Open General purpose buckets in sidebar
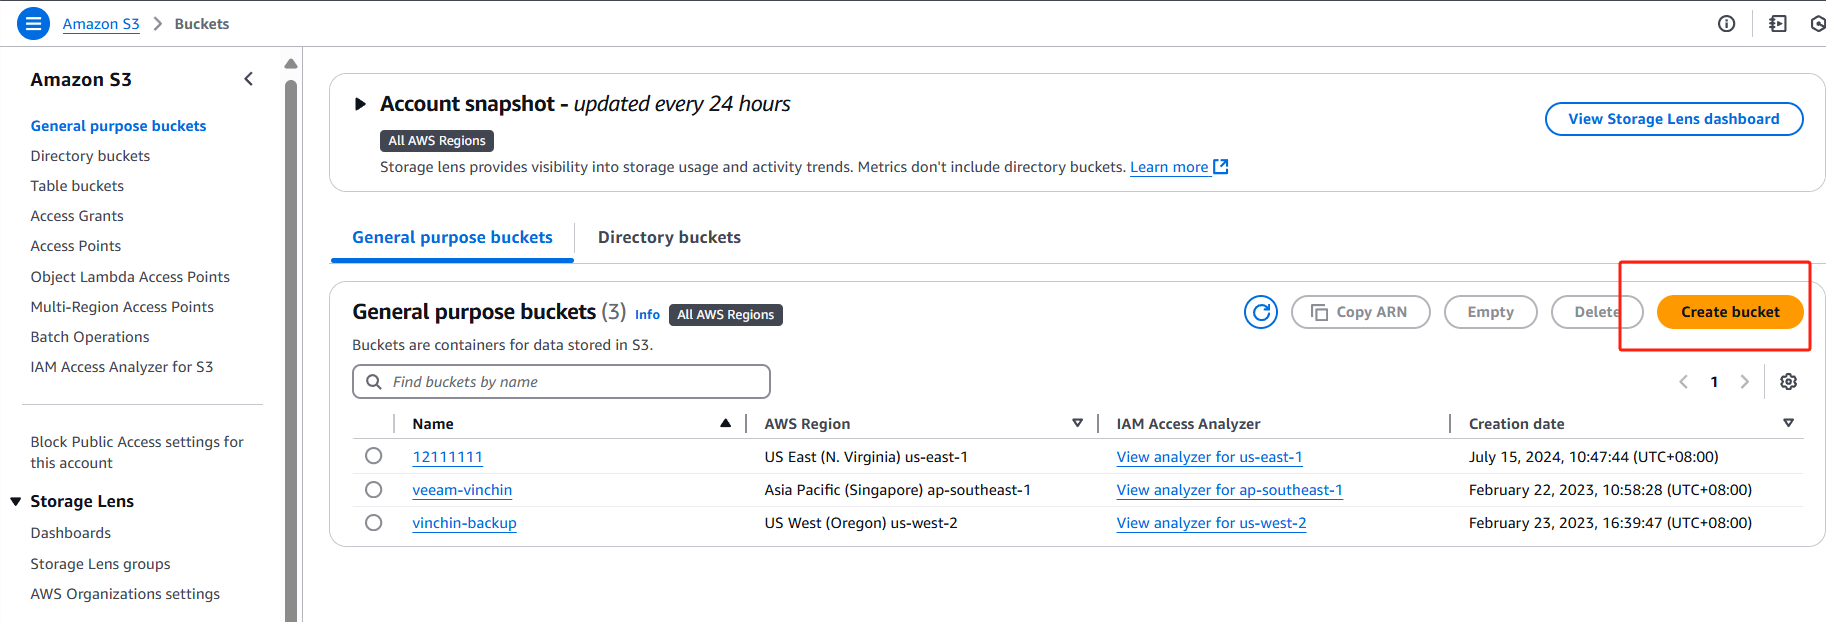This screenshot has width=1826, height=622. [x=119, y=126]
